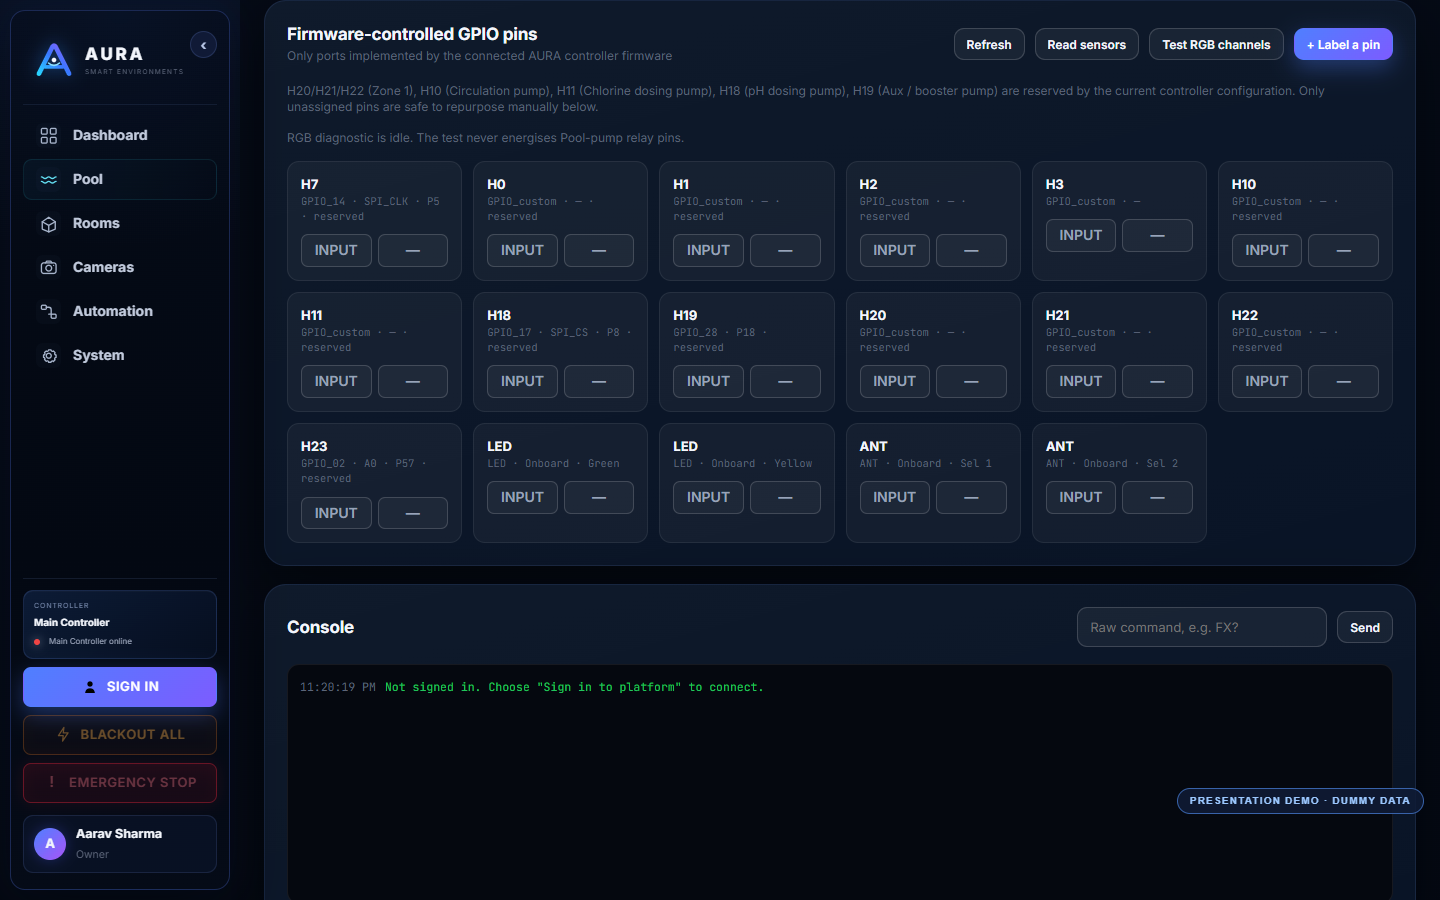The height and width of the screenshot is (900, 1440).
Task: Click the console Send button
Action: [x=1365, y=627]
